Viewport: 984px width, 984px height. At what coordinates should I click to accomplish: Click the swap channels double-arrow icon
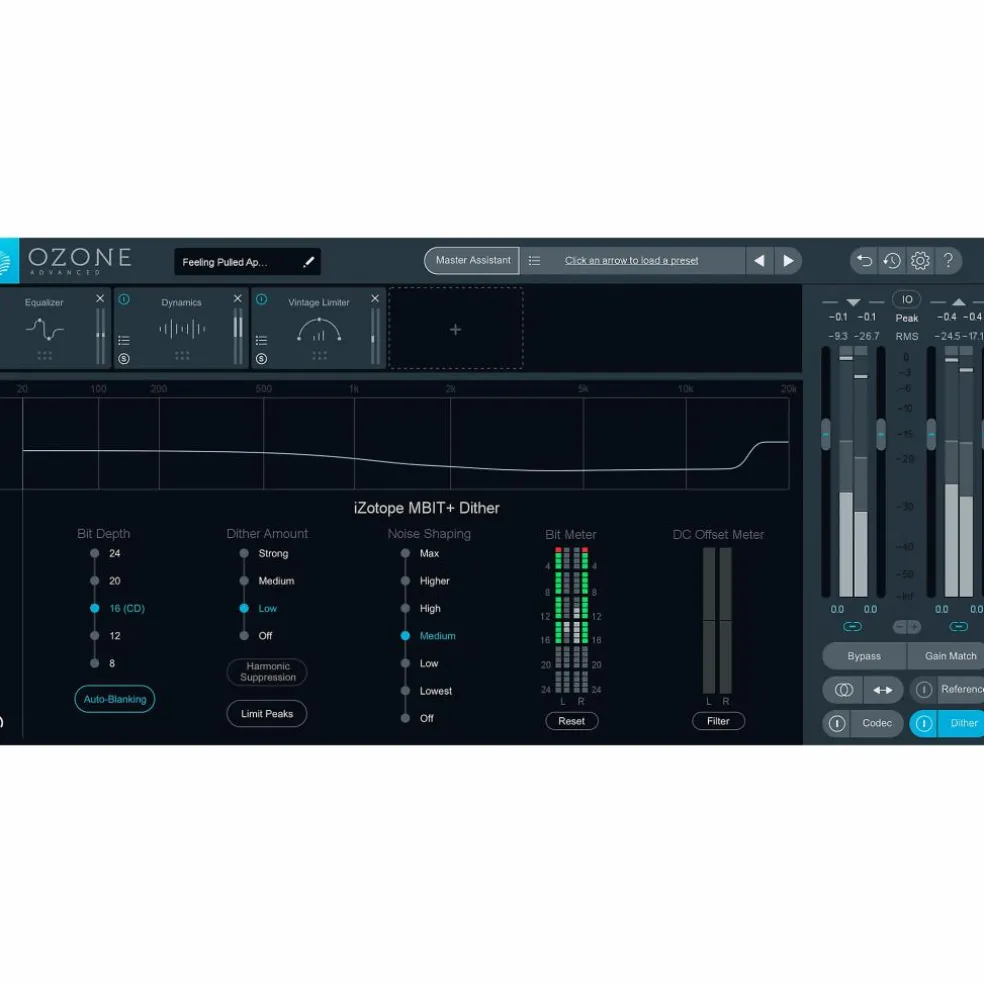tap(883, 690)
